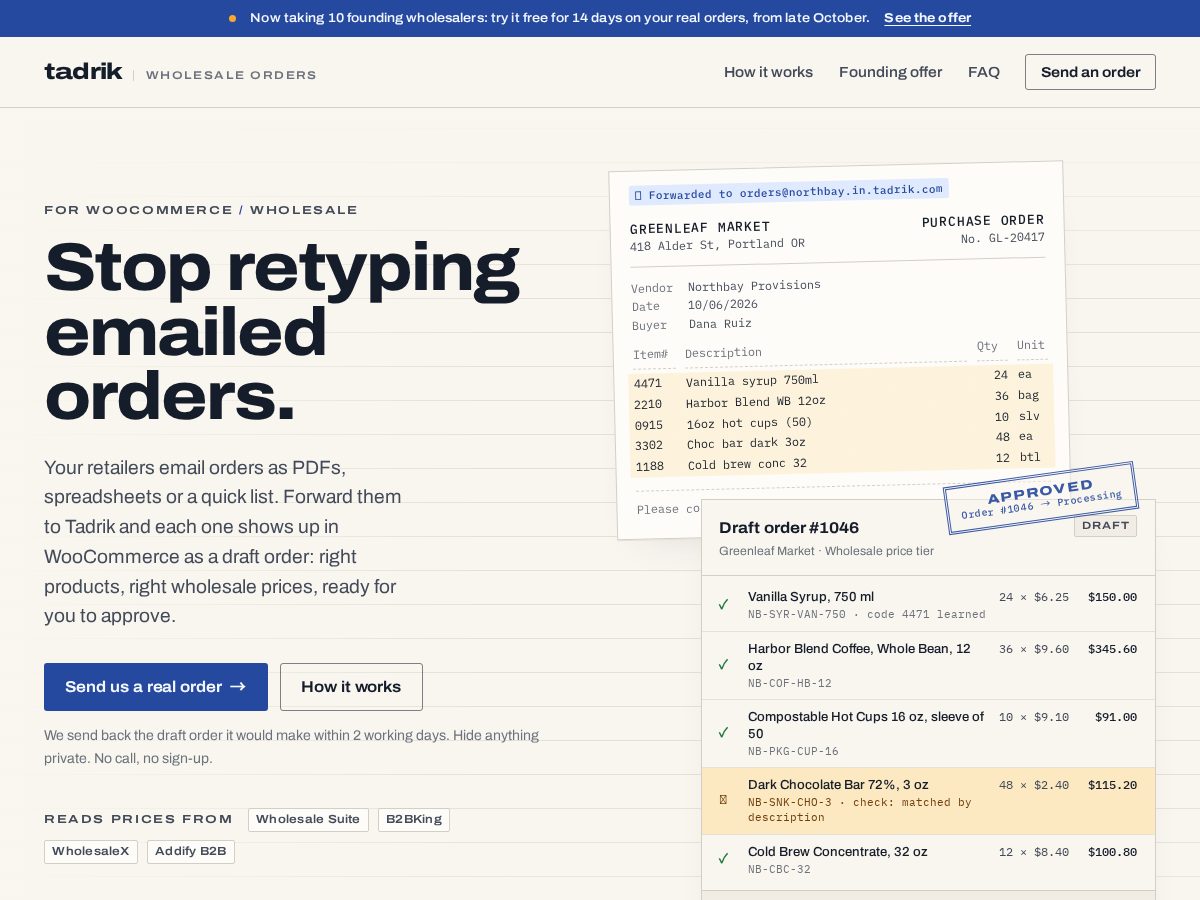
Task: Click the 'NB-PKG-CUP-16' SKU text
Action: 793,751
